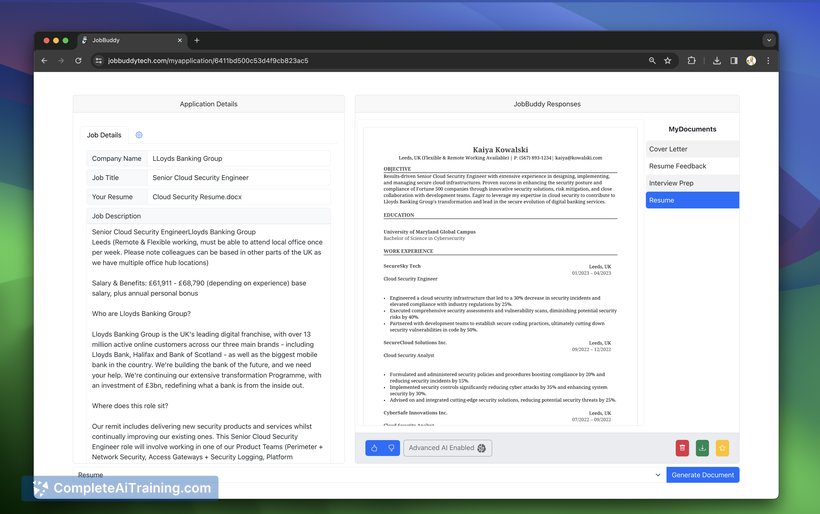Download document using green download icon
This screenshot has width=820, height=514.
702,448
